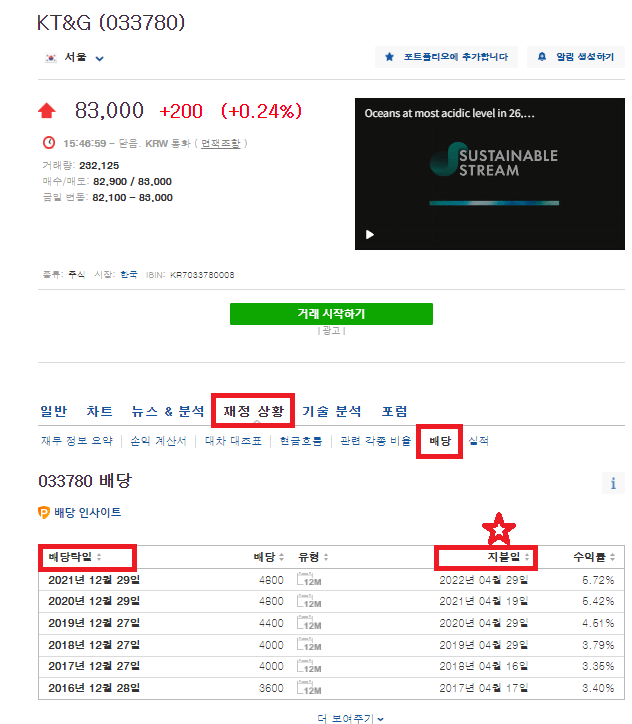Viewport: 632px width, 724px height.
Task: Click the green 거래 시작하기 button
Action: point(331,314)
